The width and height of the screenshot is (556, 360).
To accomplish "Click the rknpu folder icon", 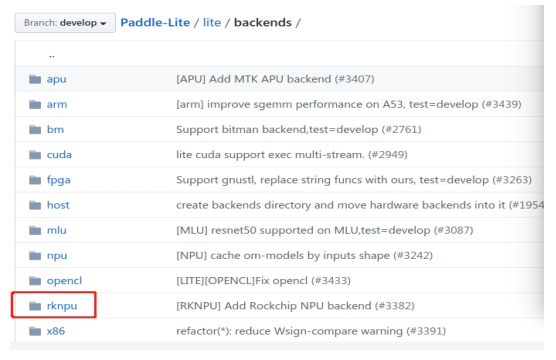I will pyautogui.click(x=35, y=306).
